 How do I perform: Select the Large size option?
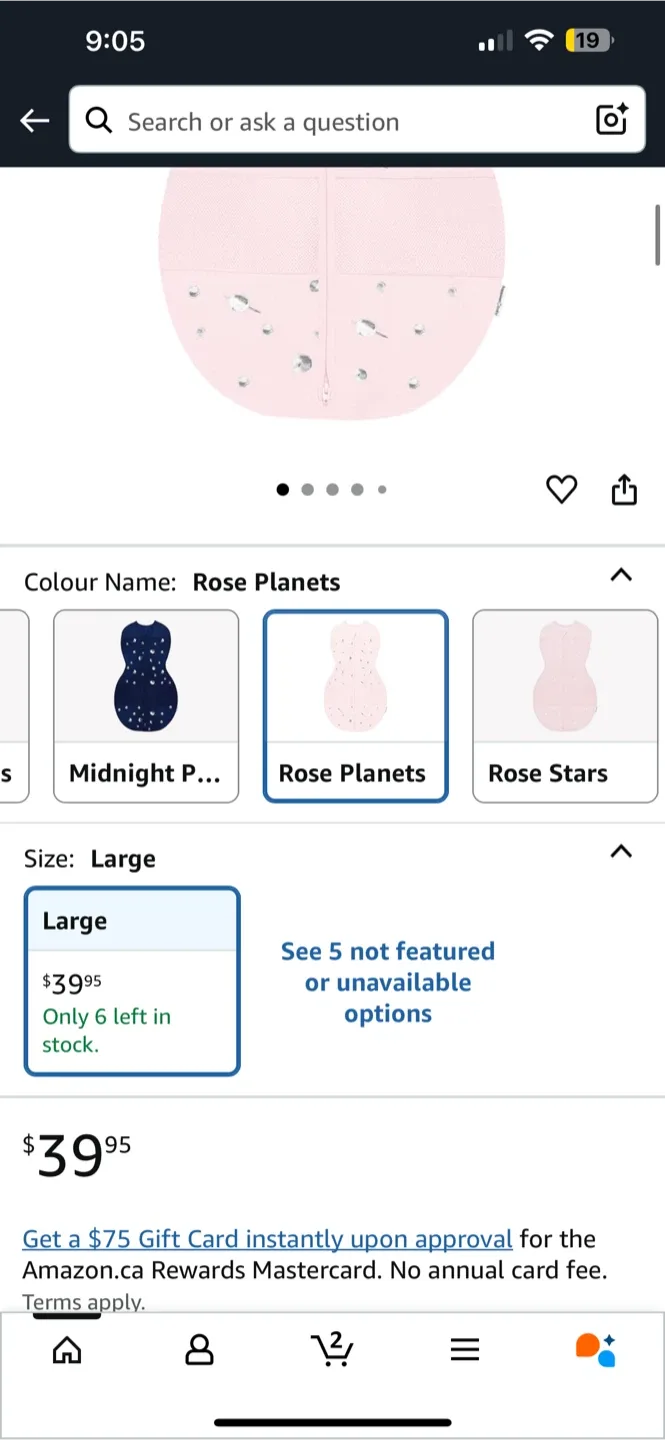click(132, 980)
